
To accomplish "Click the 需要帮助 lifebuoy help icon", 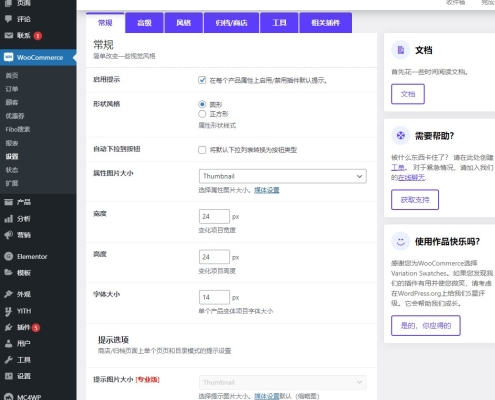I will (x=401, y=136).
